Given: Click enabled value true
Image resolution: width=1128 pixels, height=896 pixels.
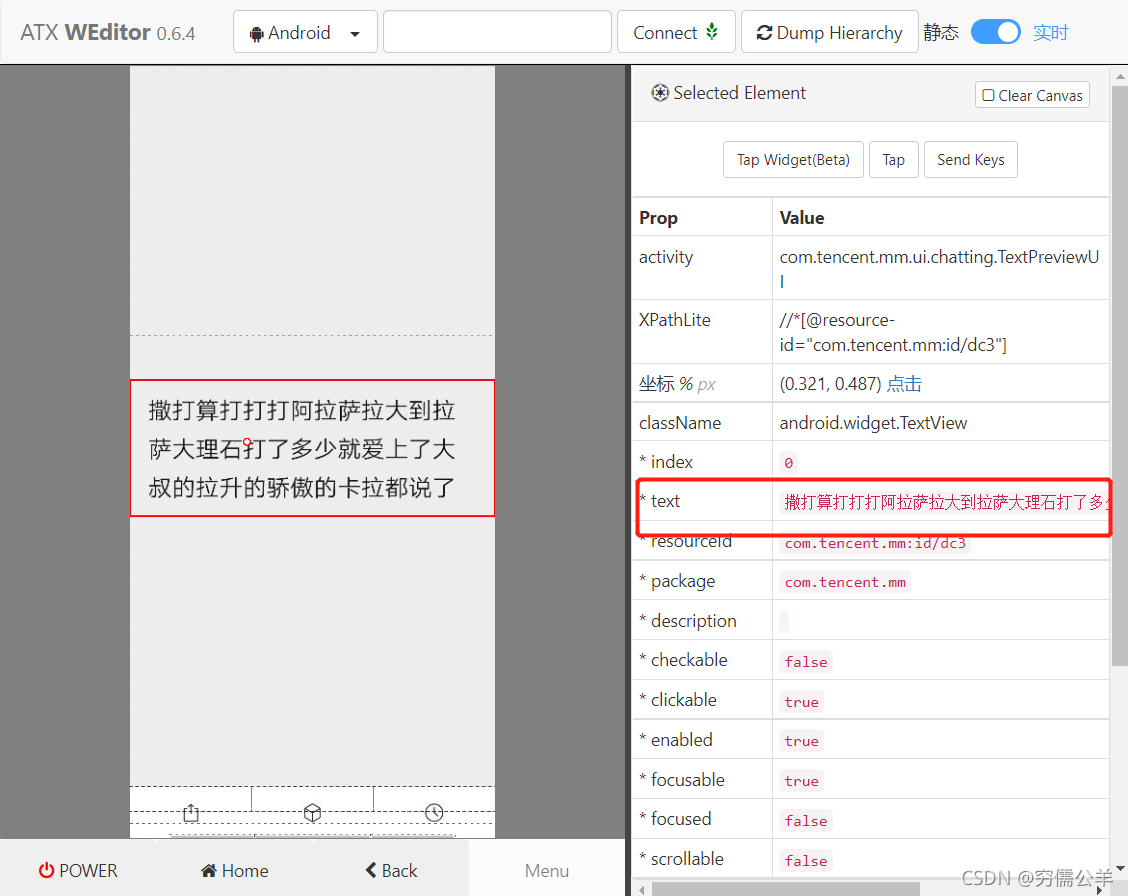Looking at the screenshot, I should pos(801,741).
